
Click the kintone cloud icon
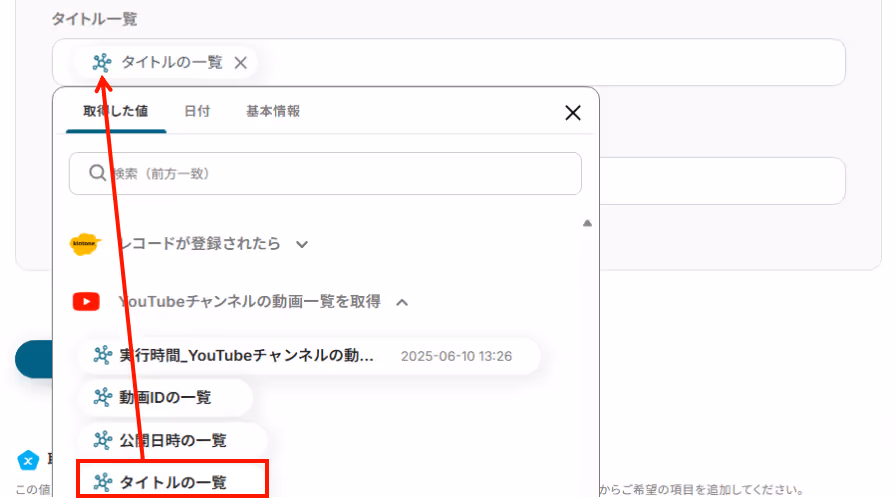click(x=85, y=244)
